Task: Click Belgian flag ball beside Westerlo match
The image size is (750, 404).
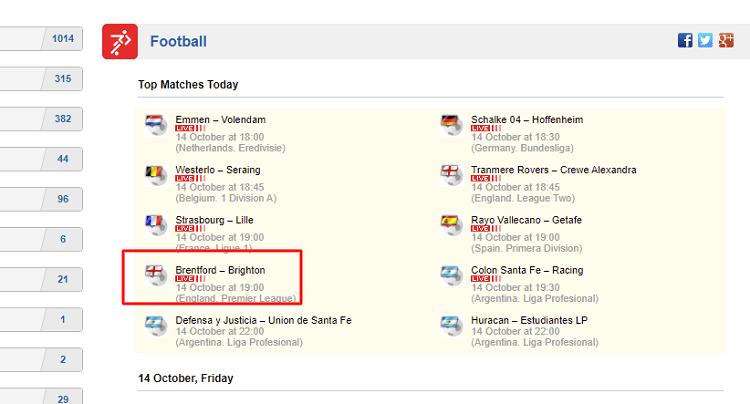Action: 156,175
